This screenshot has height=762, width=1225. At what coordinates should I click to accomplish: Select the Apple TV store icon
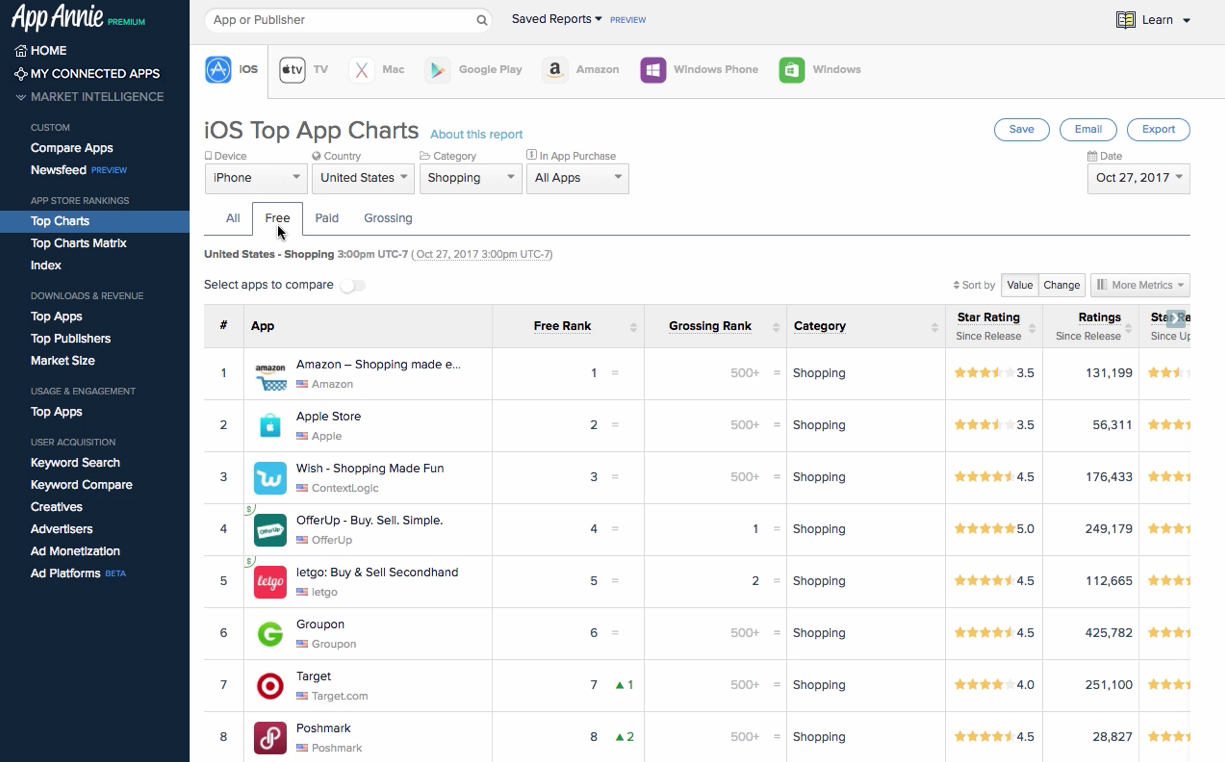click(x=292, y=70)
